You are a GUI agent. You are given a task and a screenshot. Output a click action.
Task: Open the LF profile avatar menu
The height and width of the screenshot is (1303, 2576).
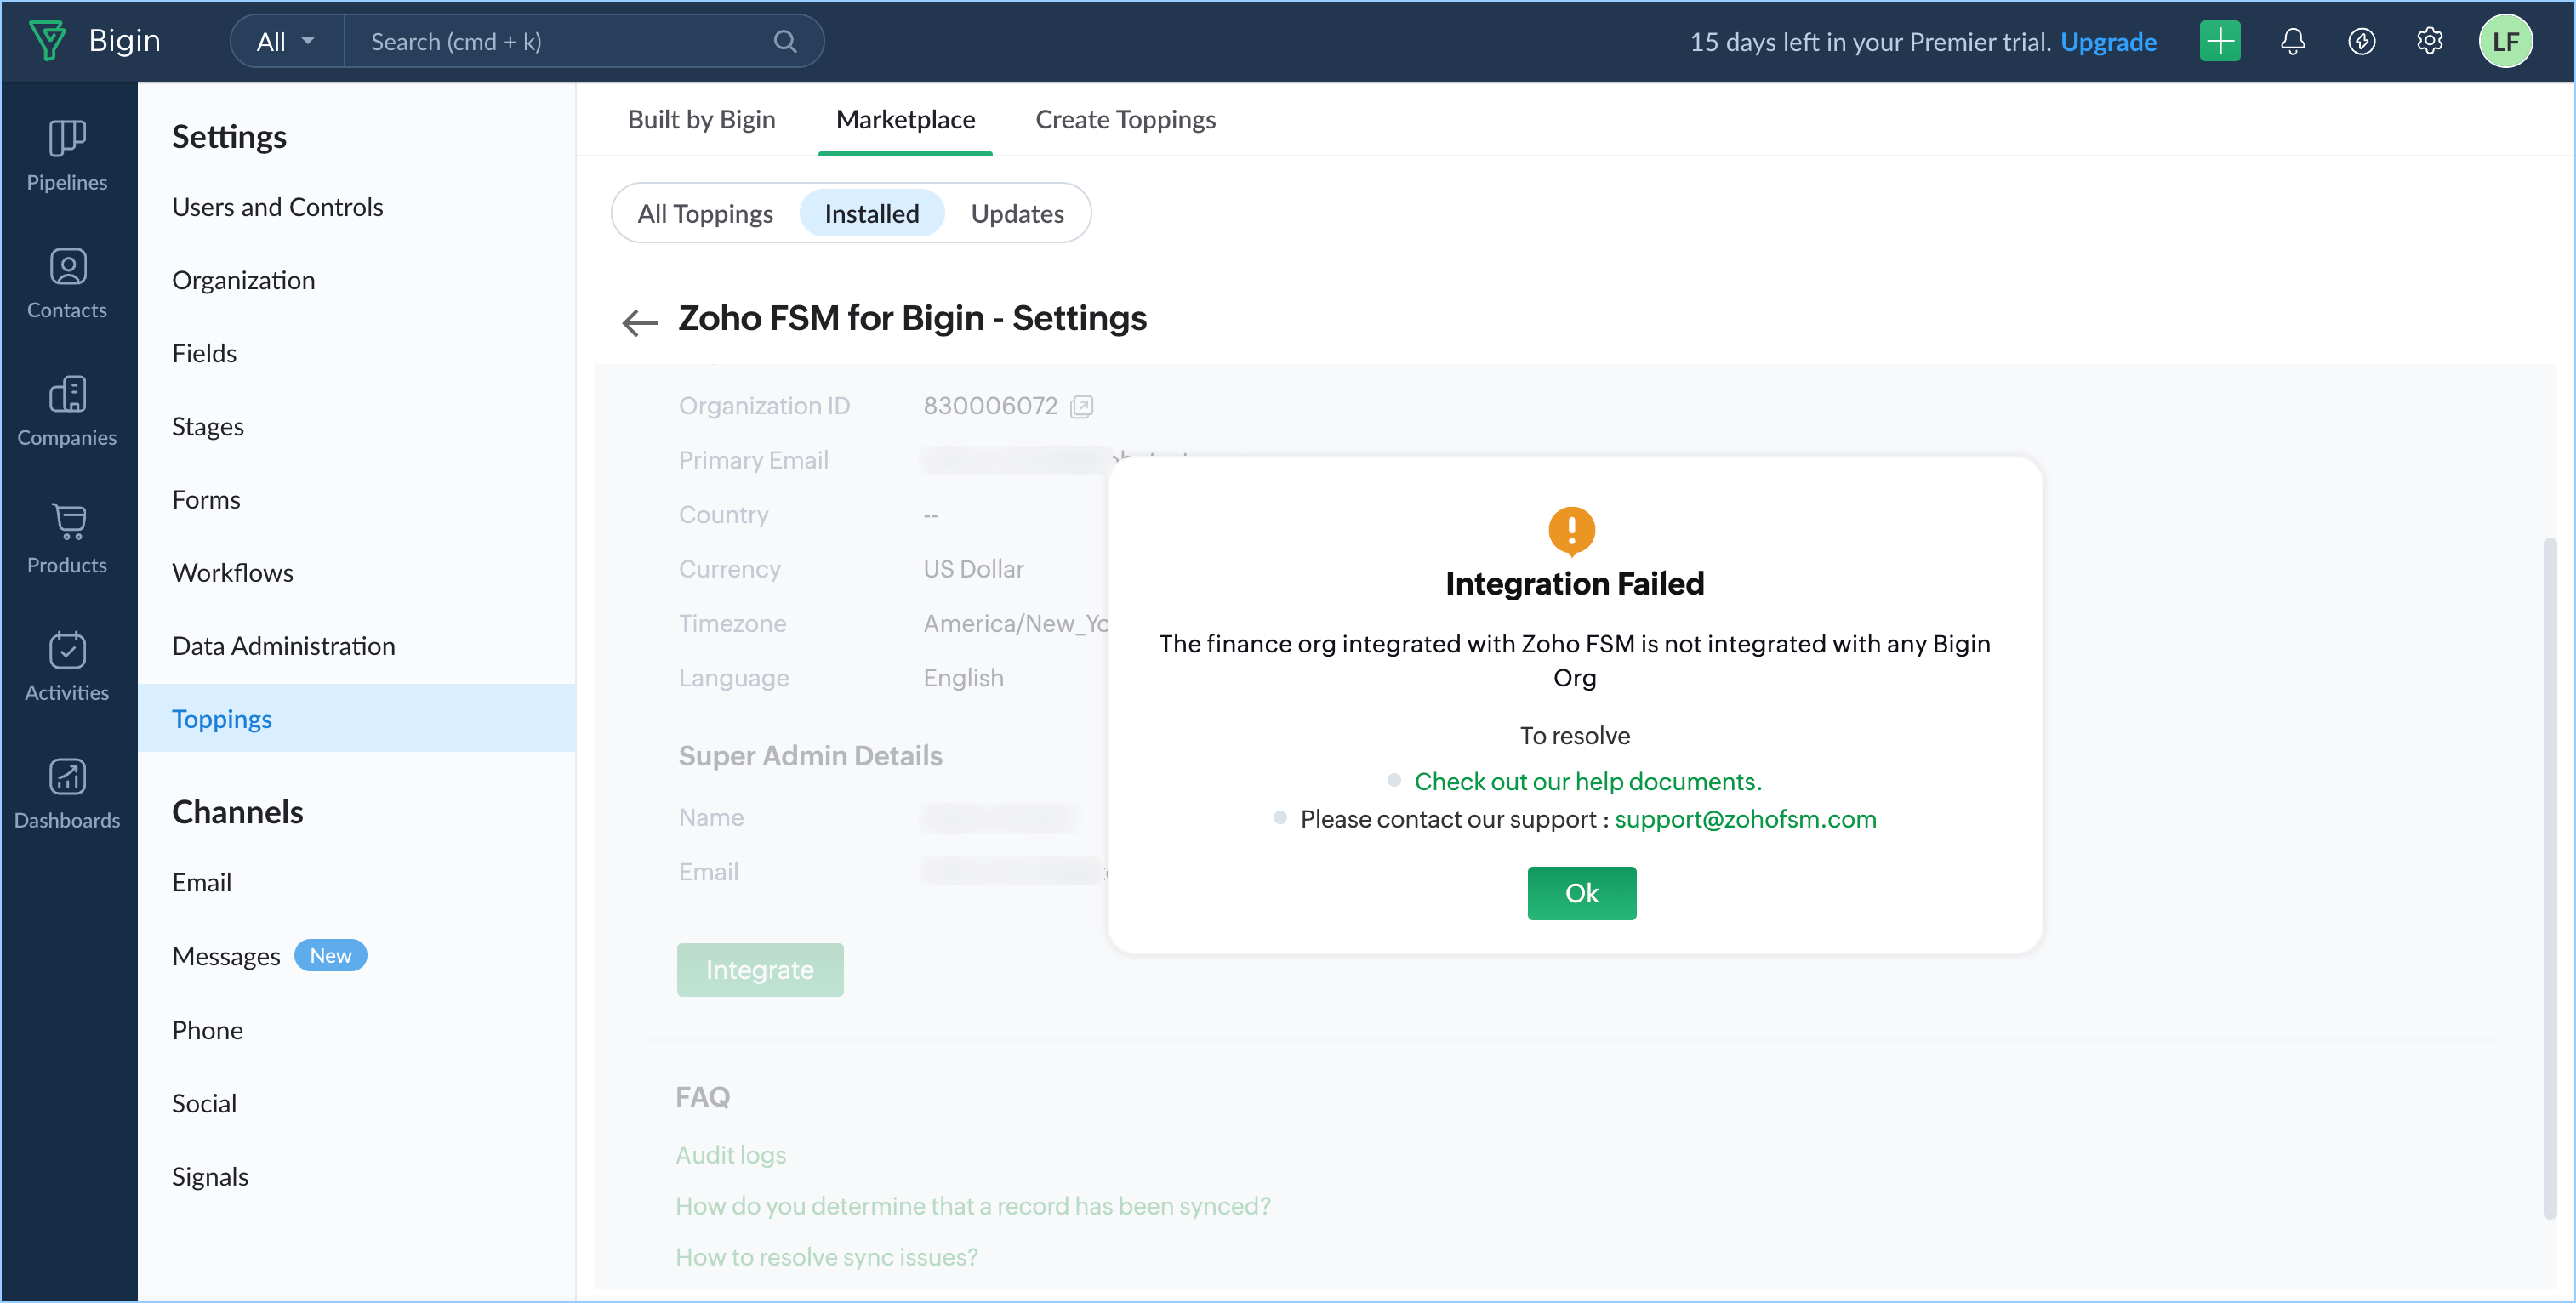pyautogui.click(x=2505, y=41)
